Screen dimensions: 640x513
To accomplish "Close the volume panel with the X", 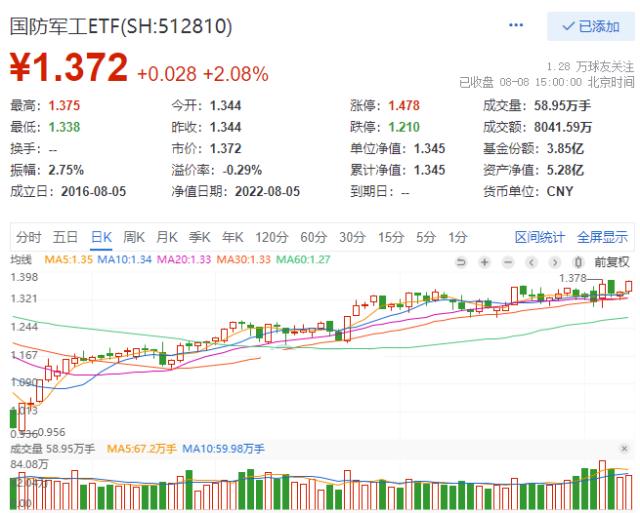I will click(624, 449).
